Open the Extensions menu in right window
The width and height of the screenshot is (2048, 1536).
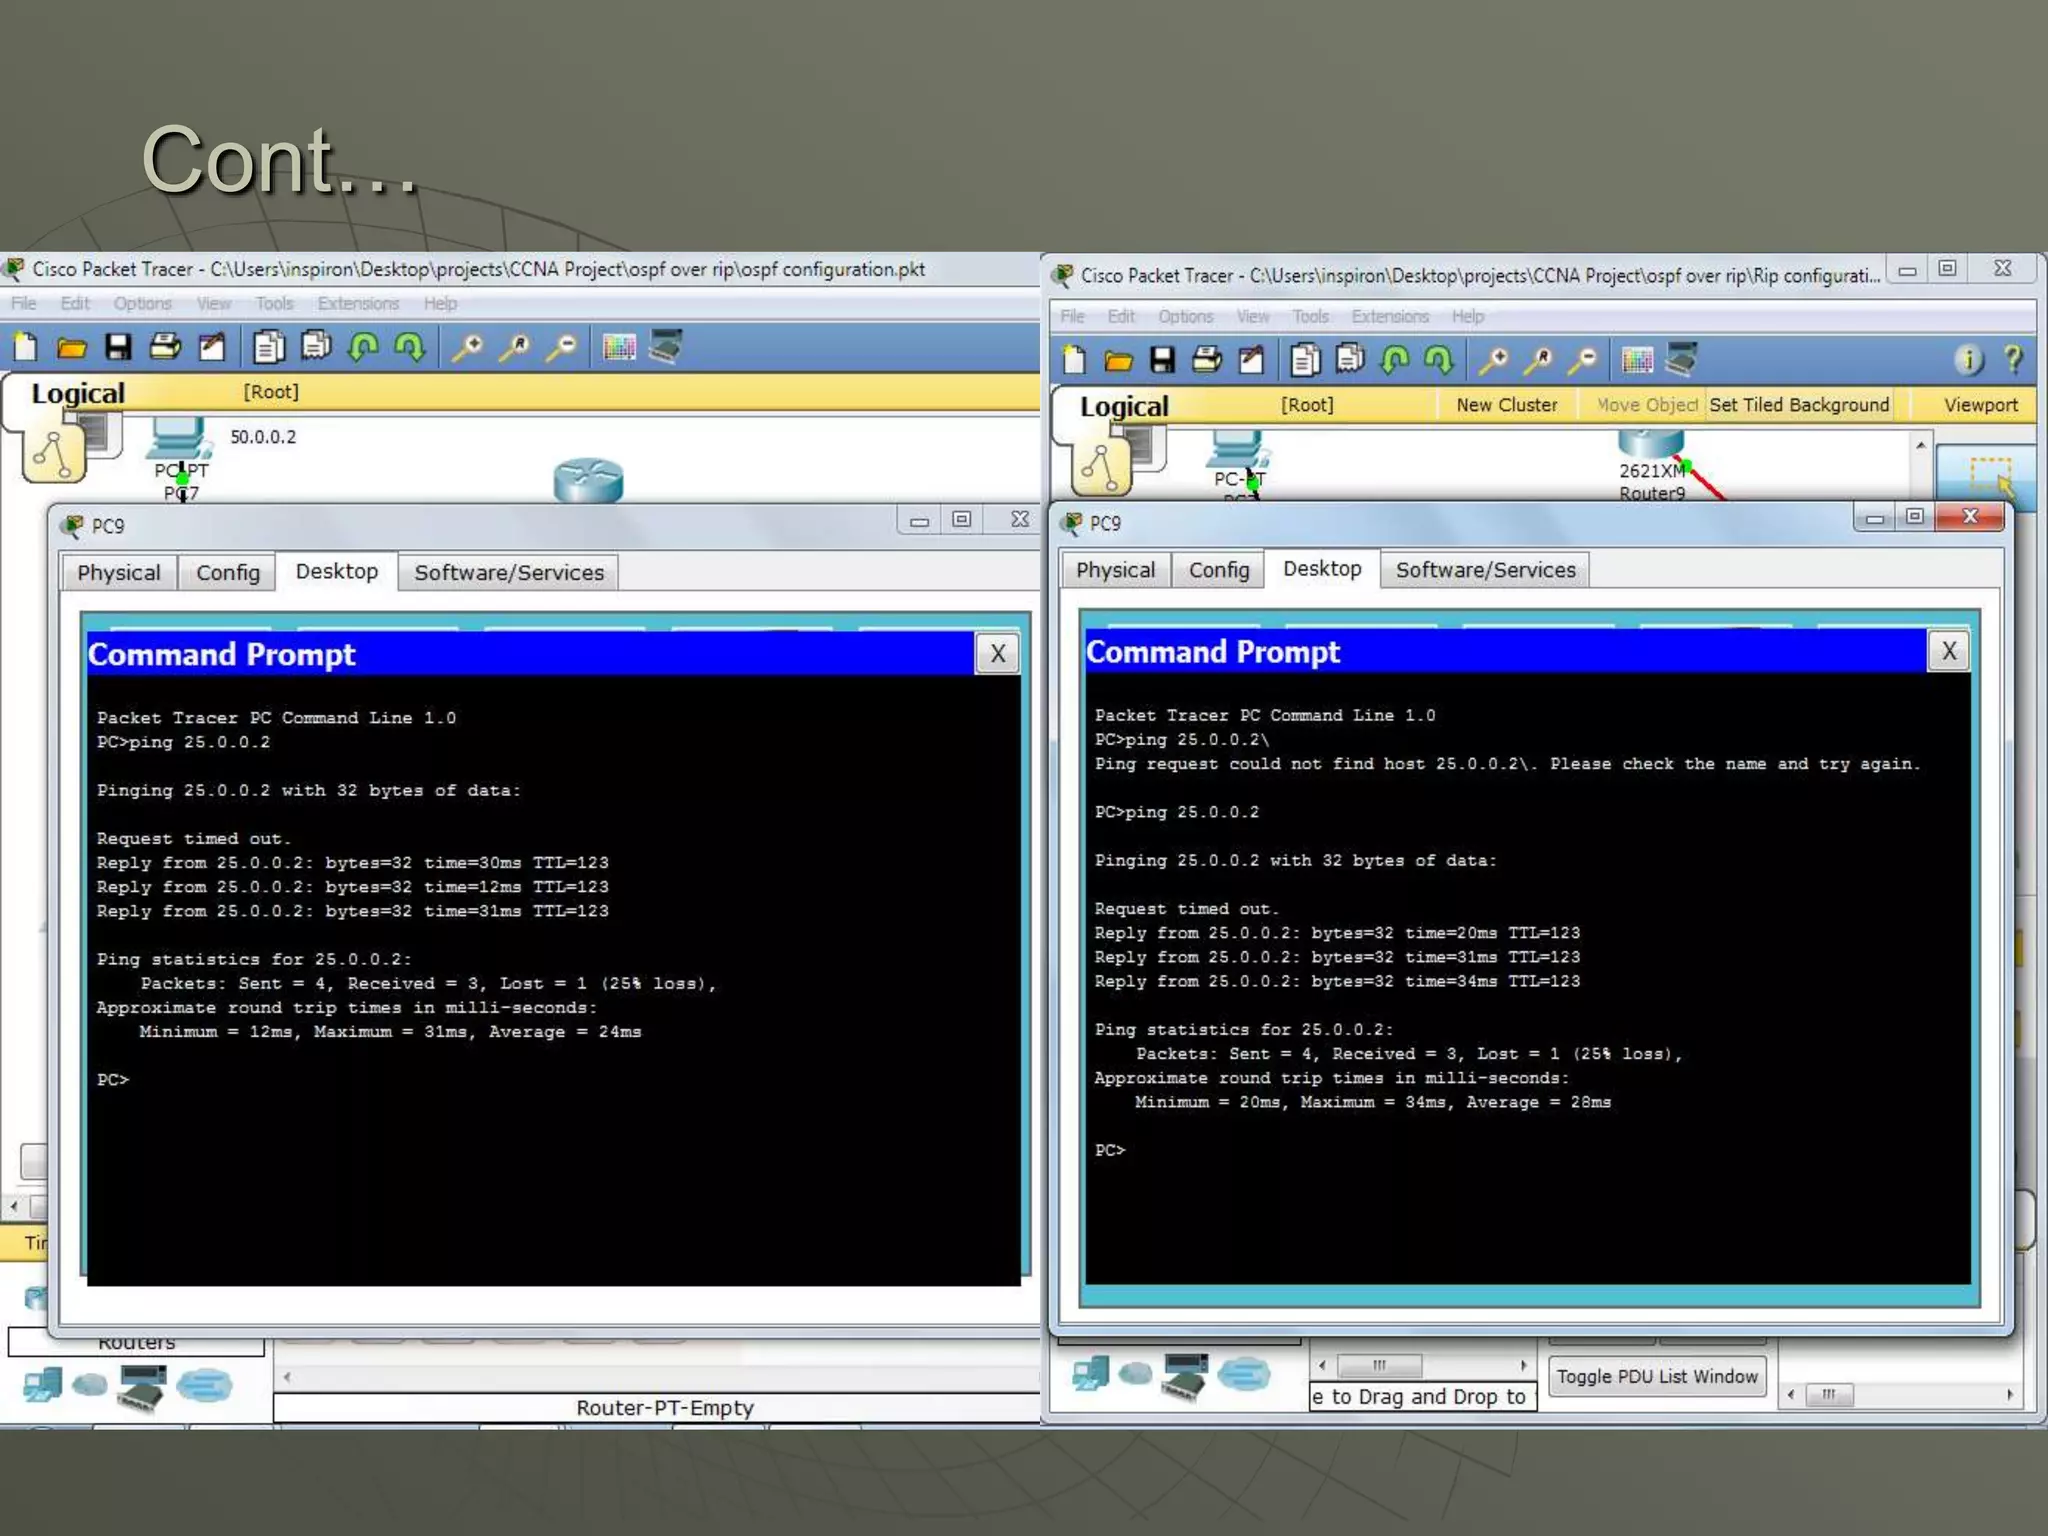1389,316
